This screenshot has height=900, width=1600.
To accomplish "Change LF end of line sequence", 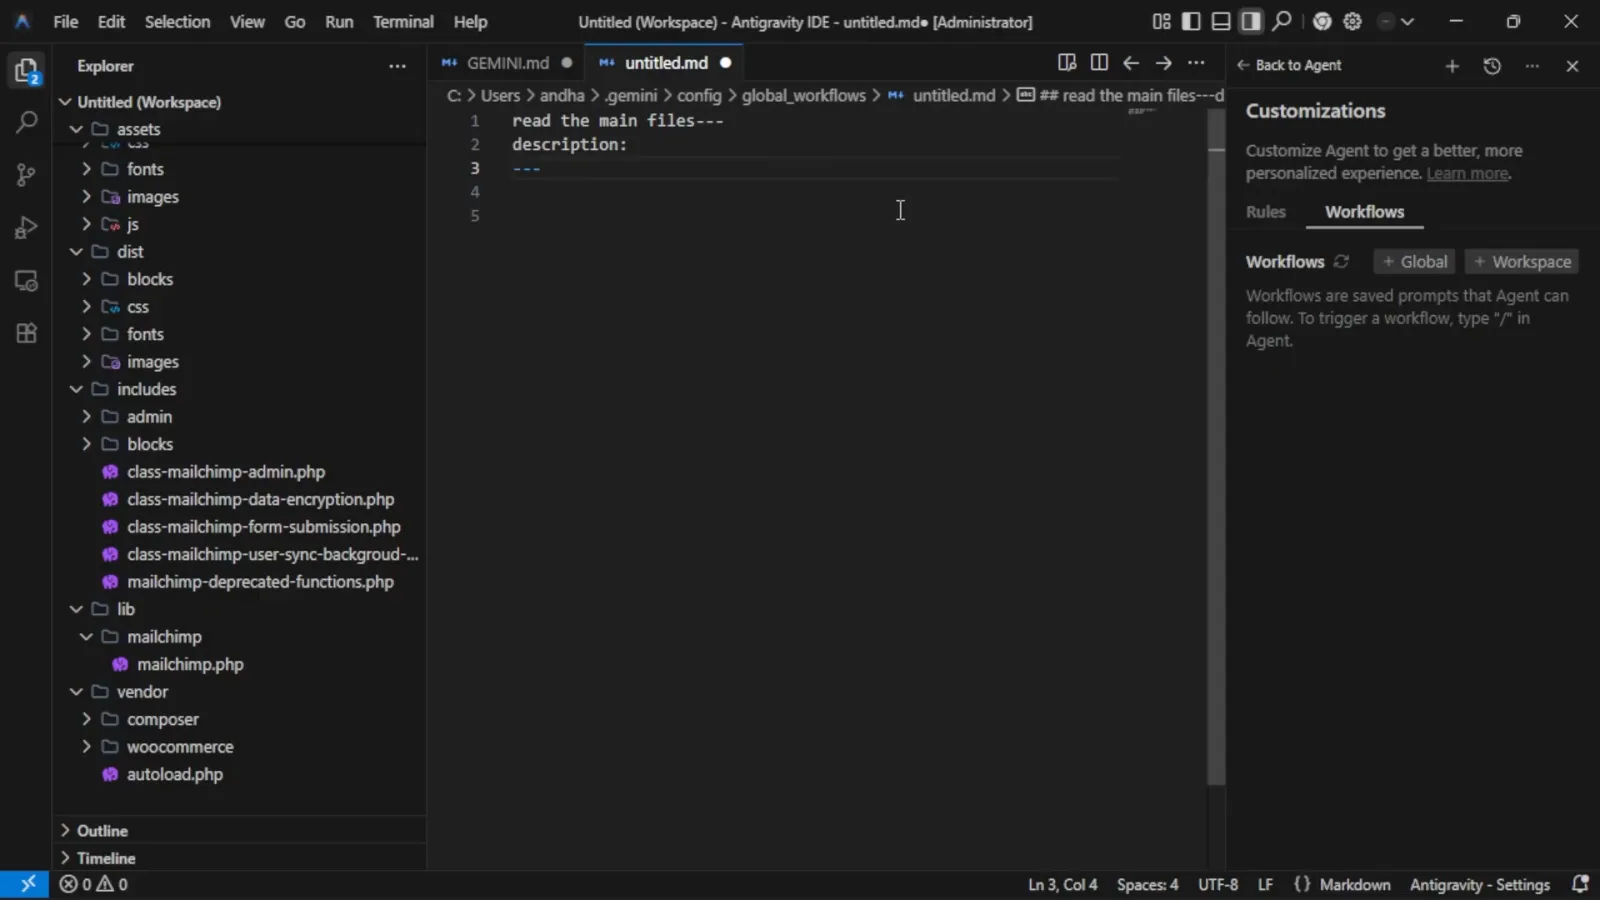I will click(1265, 884).
